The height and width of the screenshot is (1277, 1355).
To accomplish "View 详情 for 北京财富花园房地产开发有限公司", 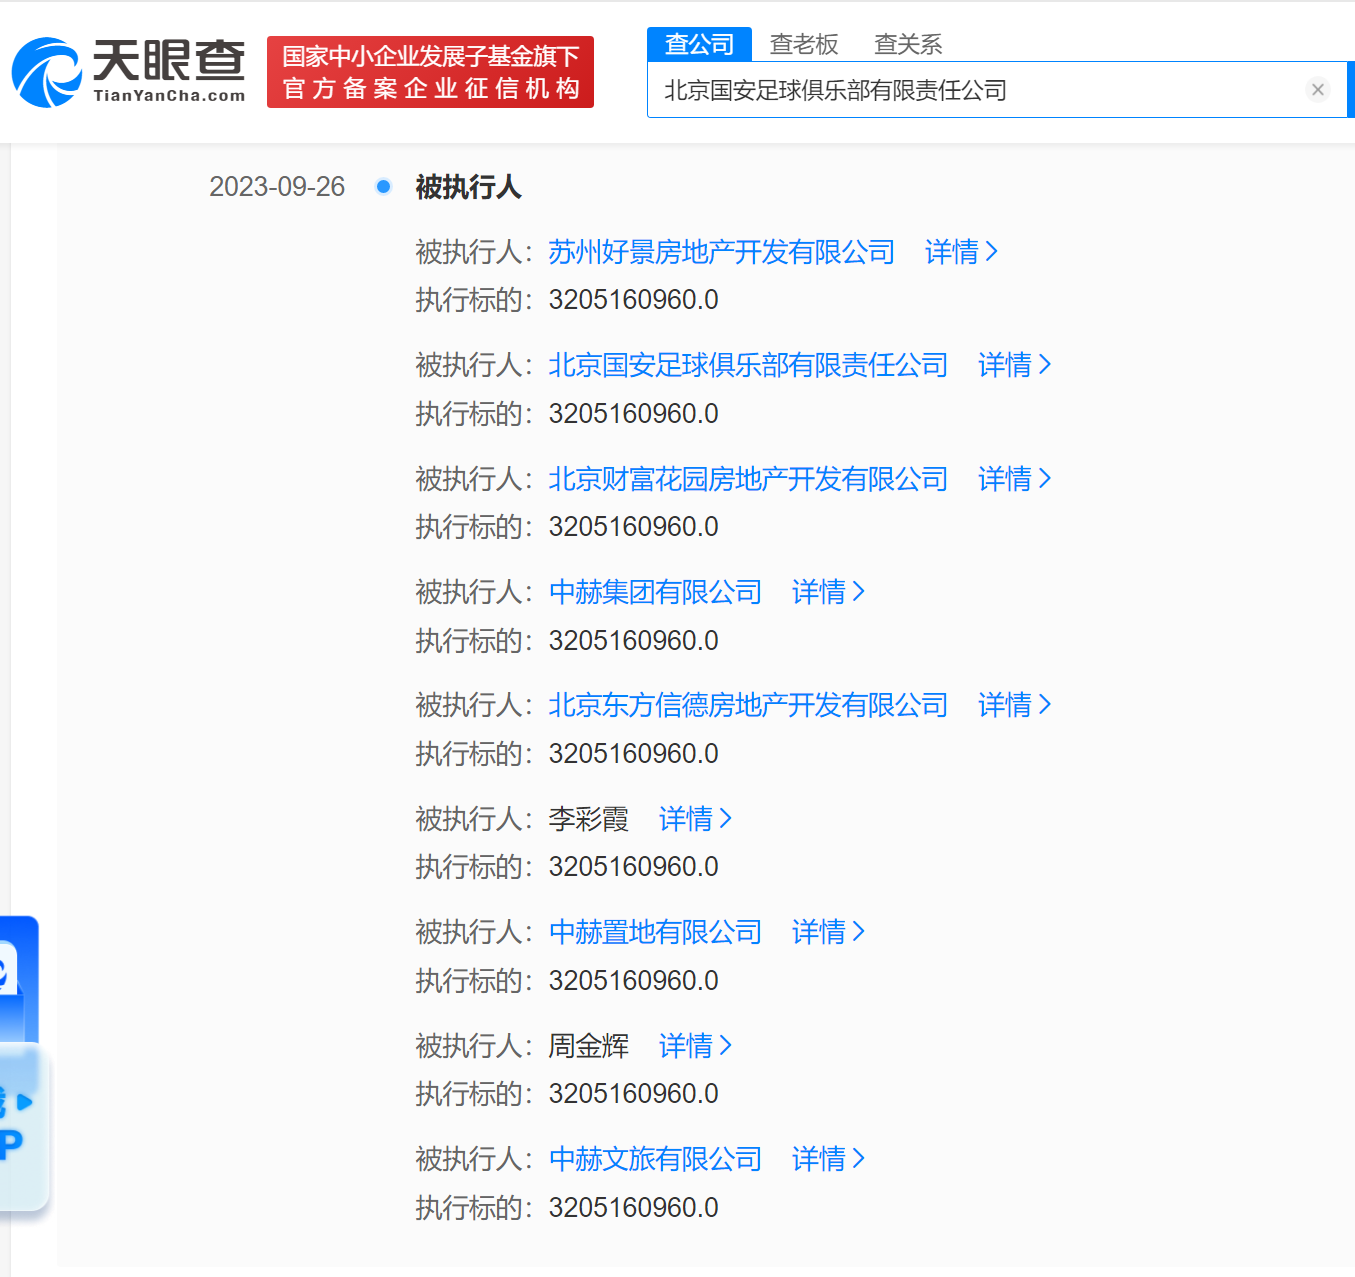I will tap(1015, 479).
